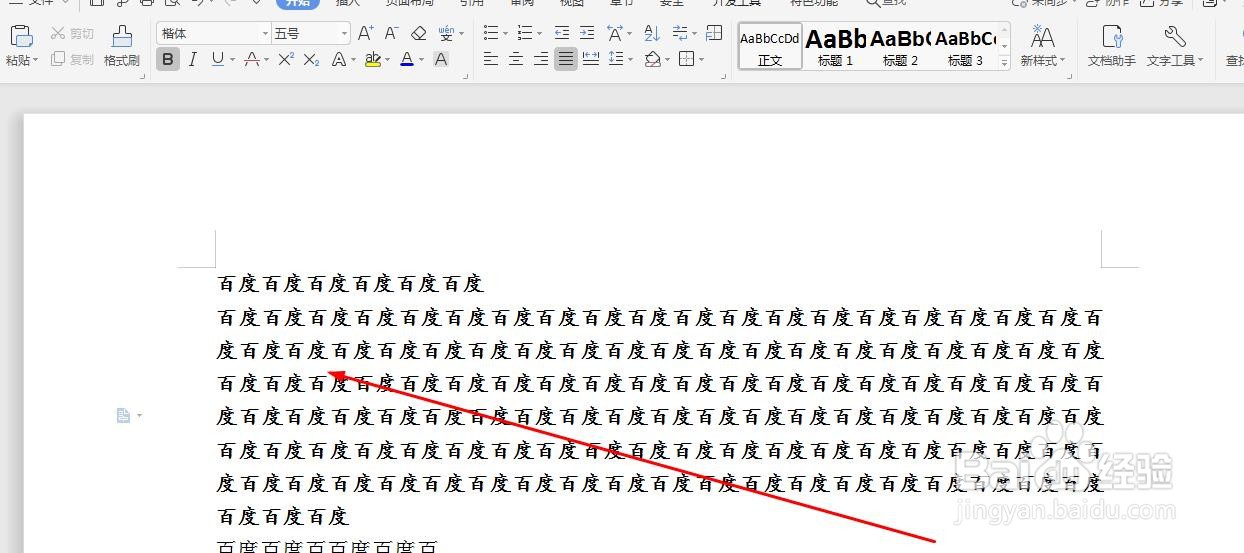Screen dimensions: 1244x553
Task: Click the increase indent icon
Action: point(587,34)
